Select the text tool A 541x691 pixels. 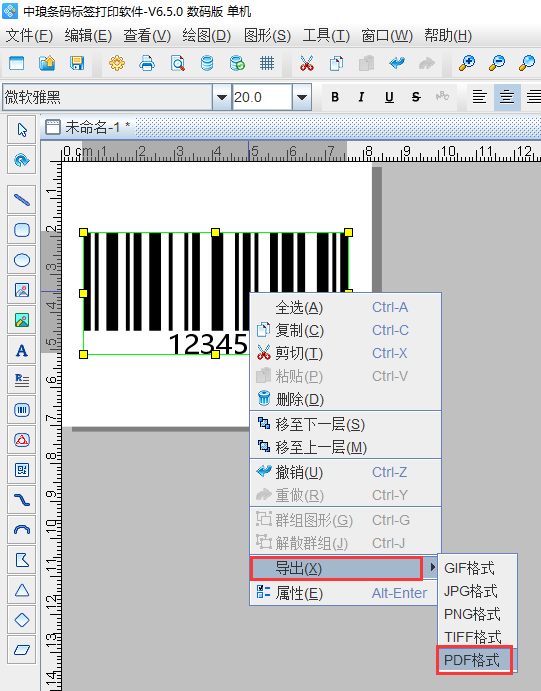(x=22, y=350)
